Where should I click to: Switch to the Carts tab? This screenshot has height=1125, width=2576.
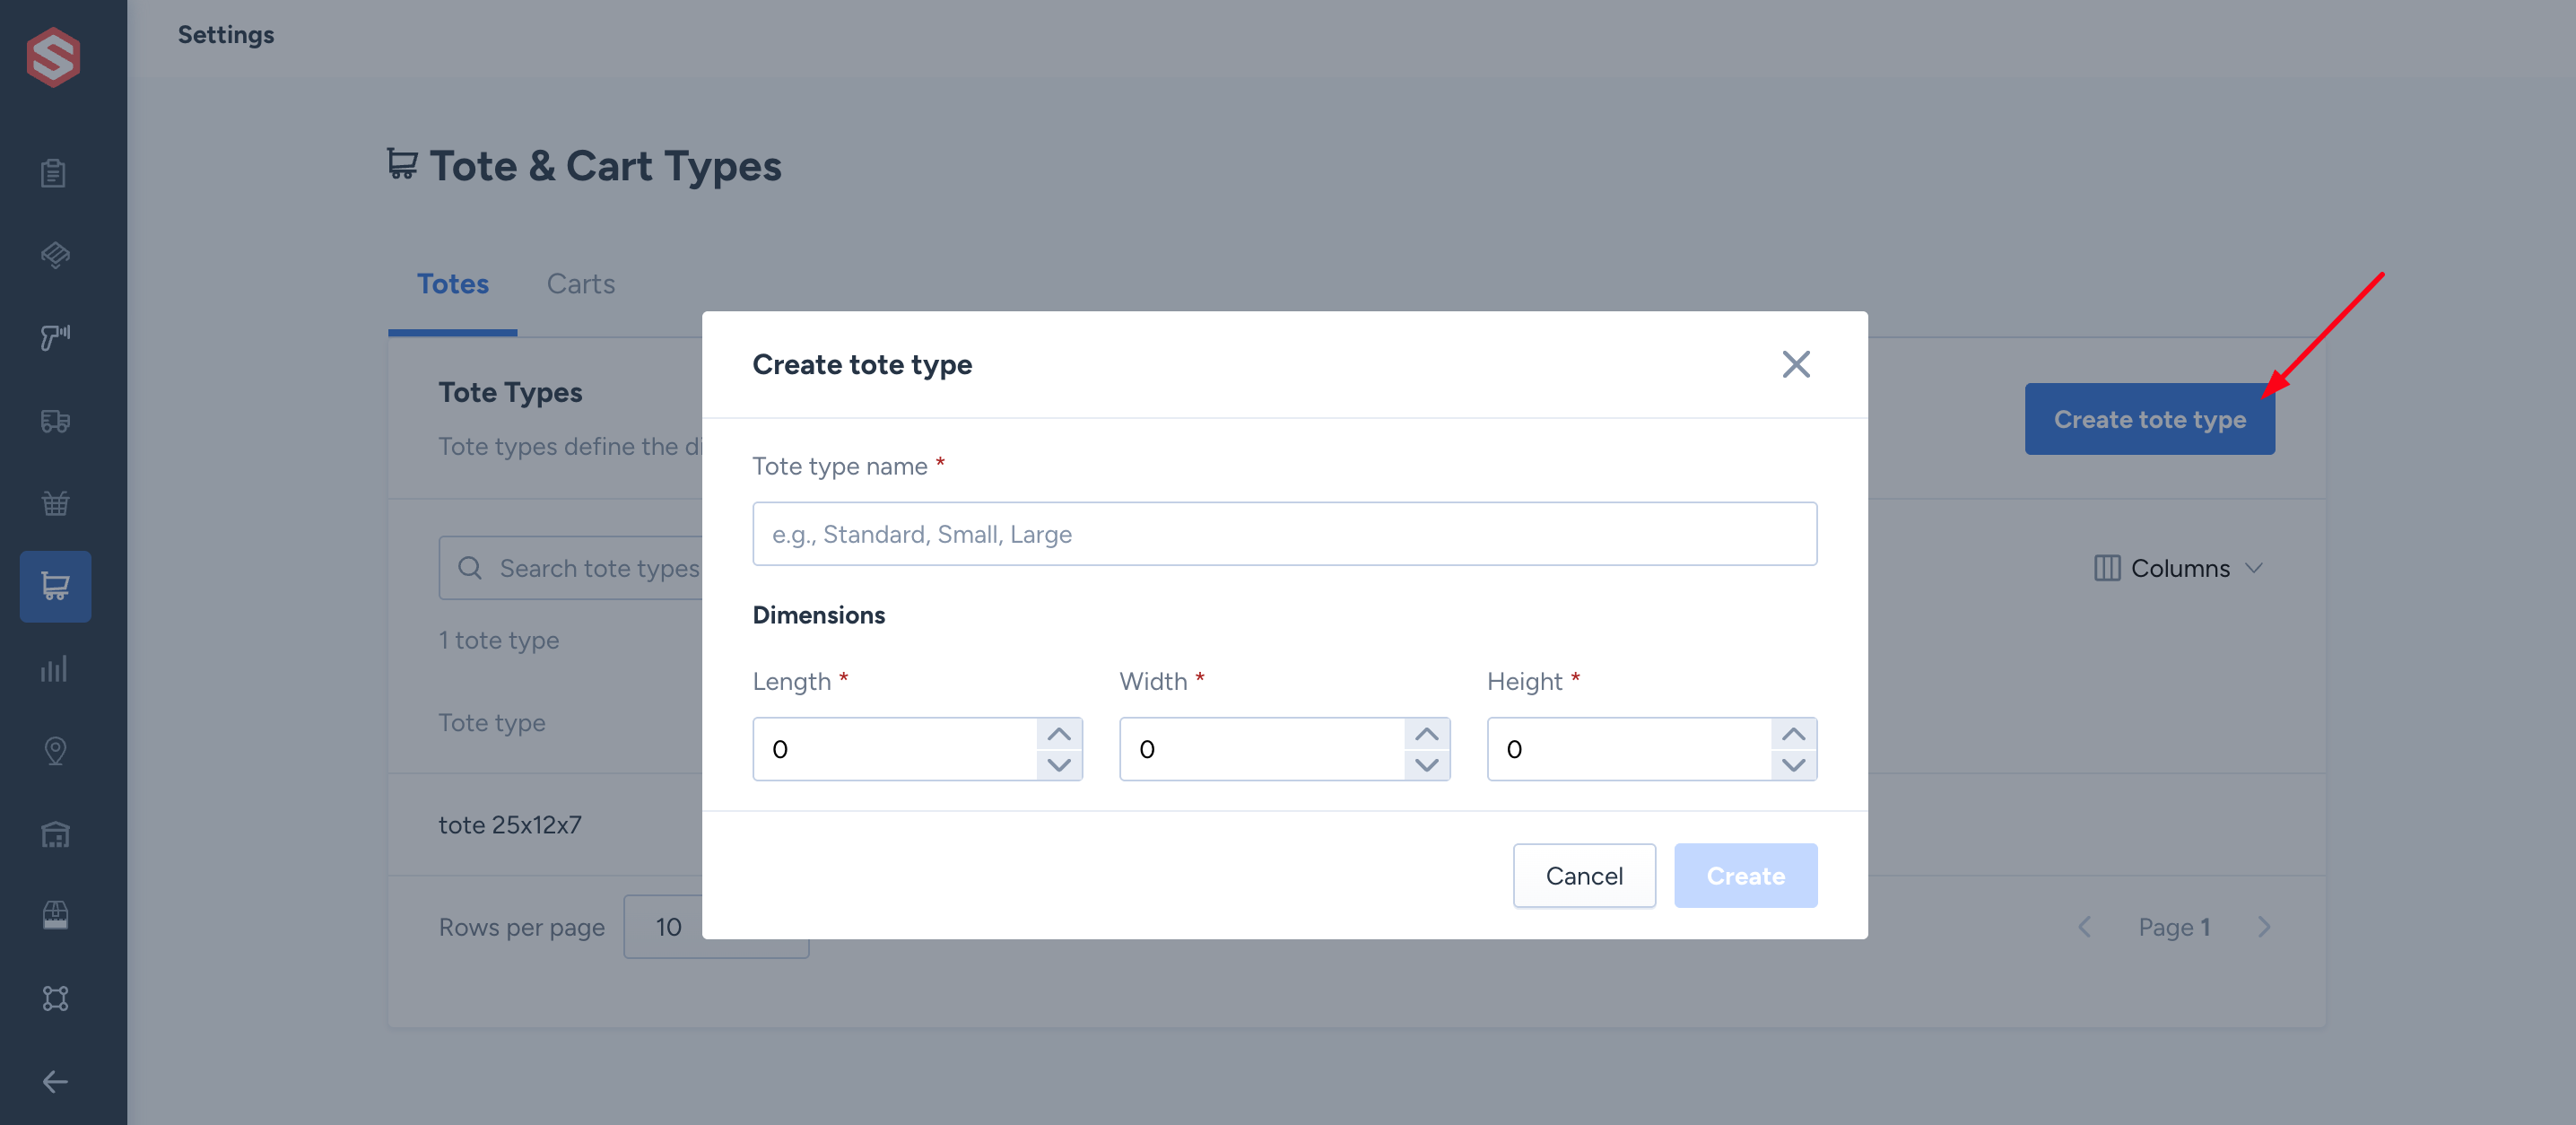(x=580, y=284)
